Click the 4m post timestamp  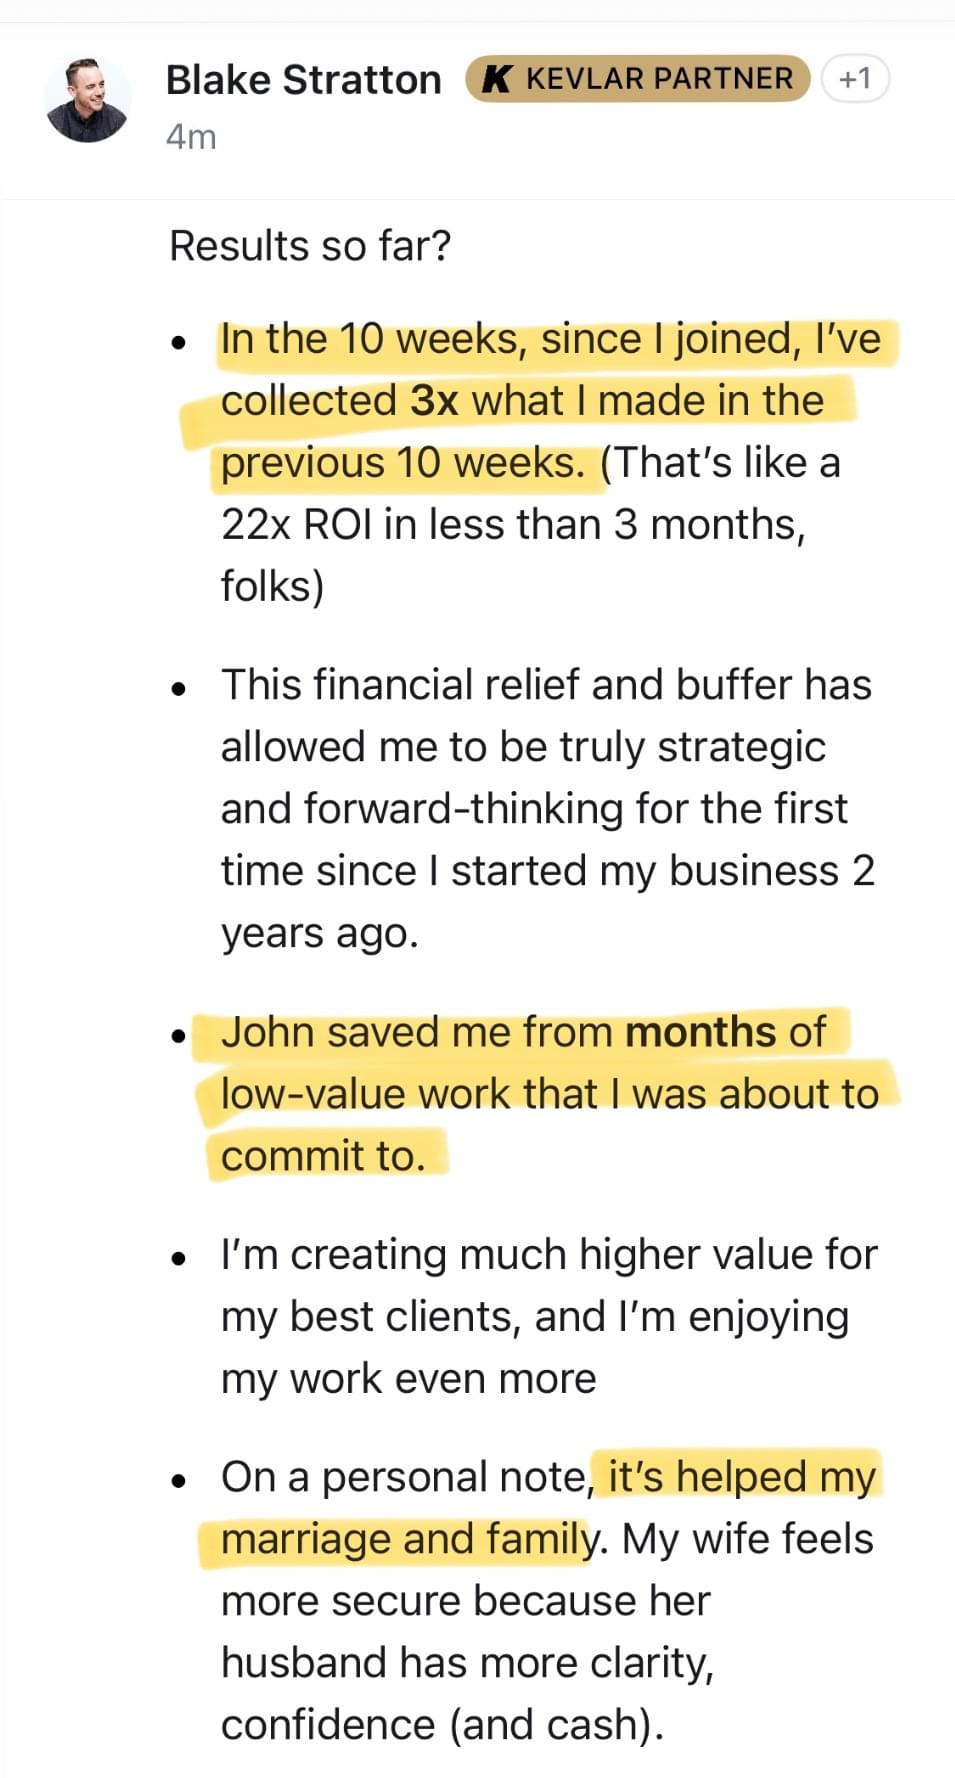[191, 137]
